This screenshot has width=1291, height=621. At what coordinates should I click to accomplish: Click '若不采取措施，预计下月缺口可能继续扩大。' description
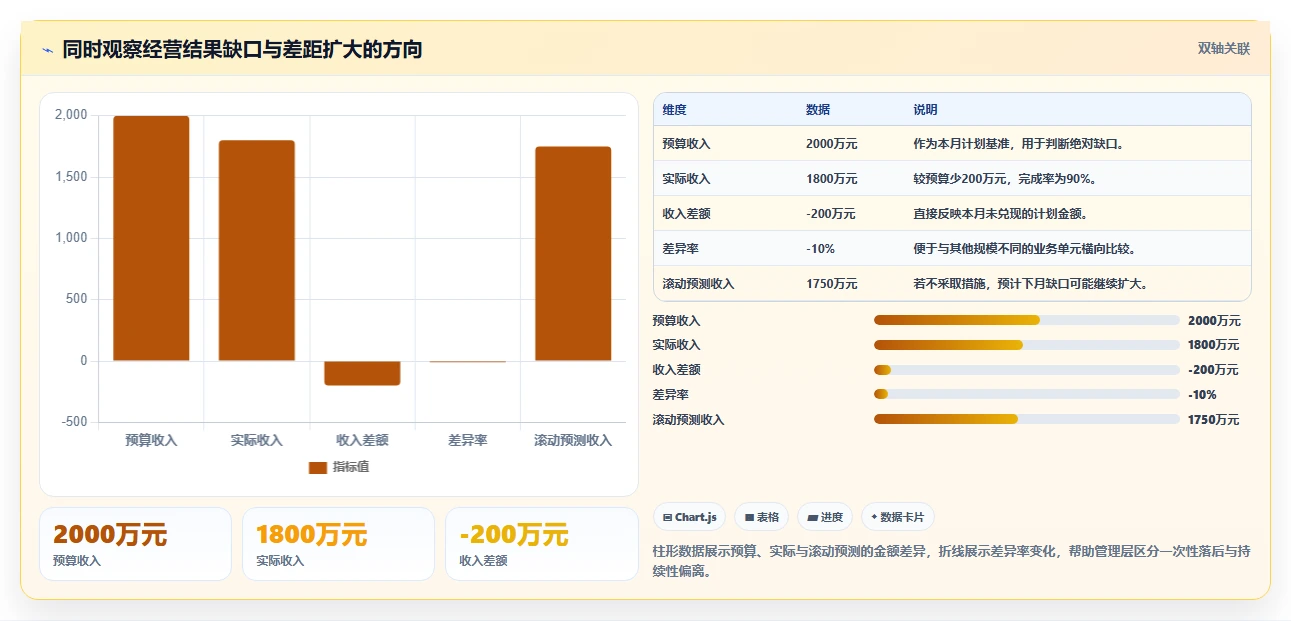coord(1032,284)
